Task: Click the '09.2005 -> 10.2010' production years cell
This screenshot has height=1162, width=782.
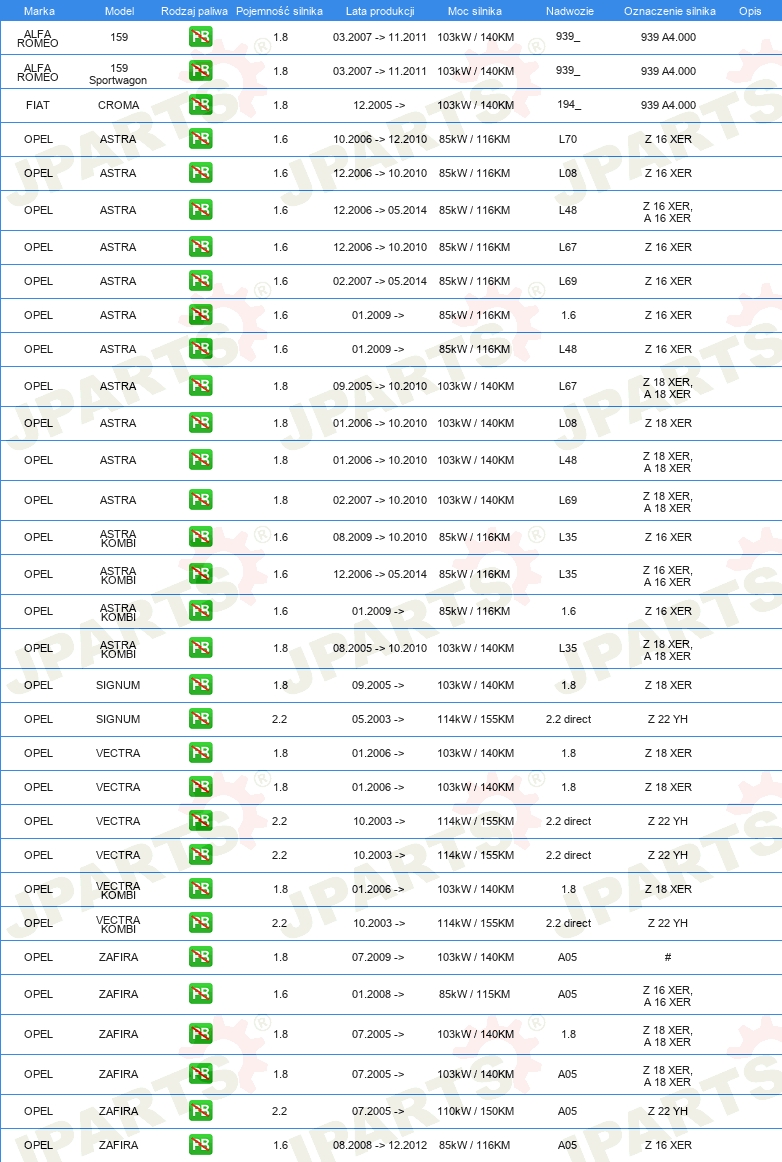Action: [380, 386]
